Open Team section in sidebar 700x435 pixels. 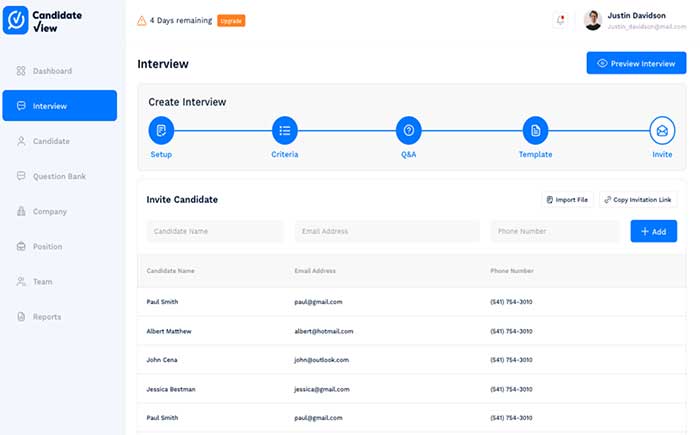coord(42,281)
